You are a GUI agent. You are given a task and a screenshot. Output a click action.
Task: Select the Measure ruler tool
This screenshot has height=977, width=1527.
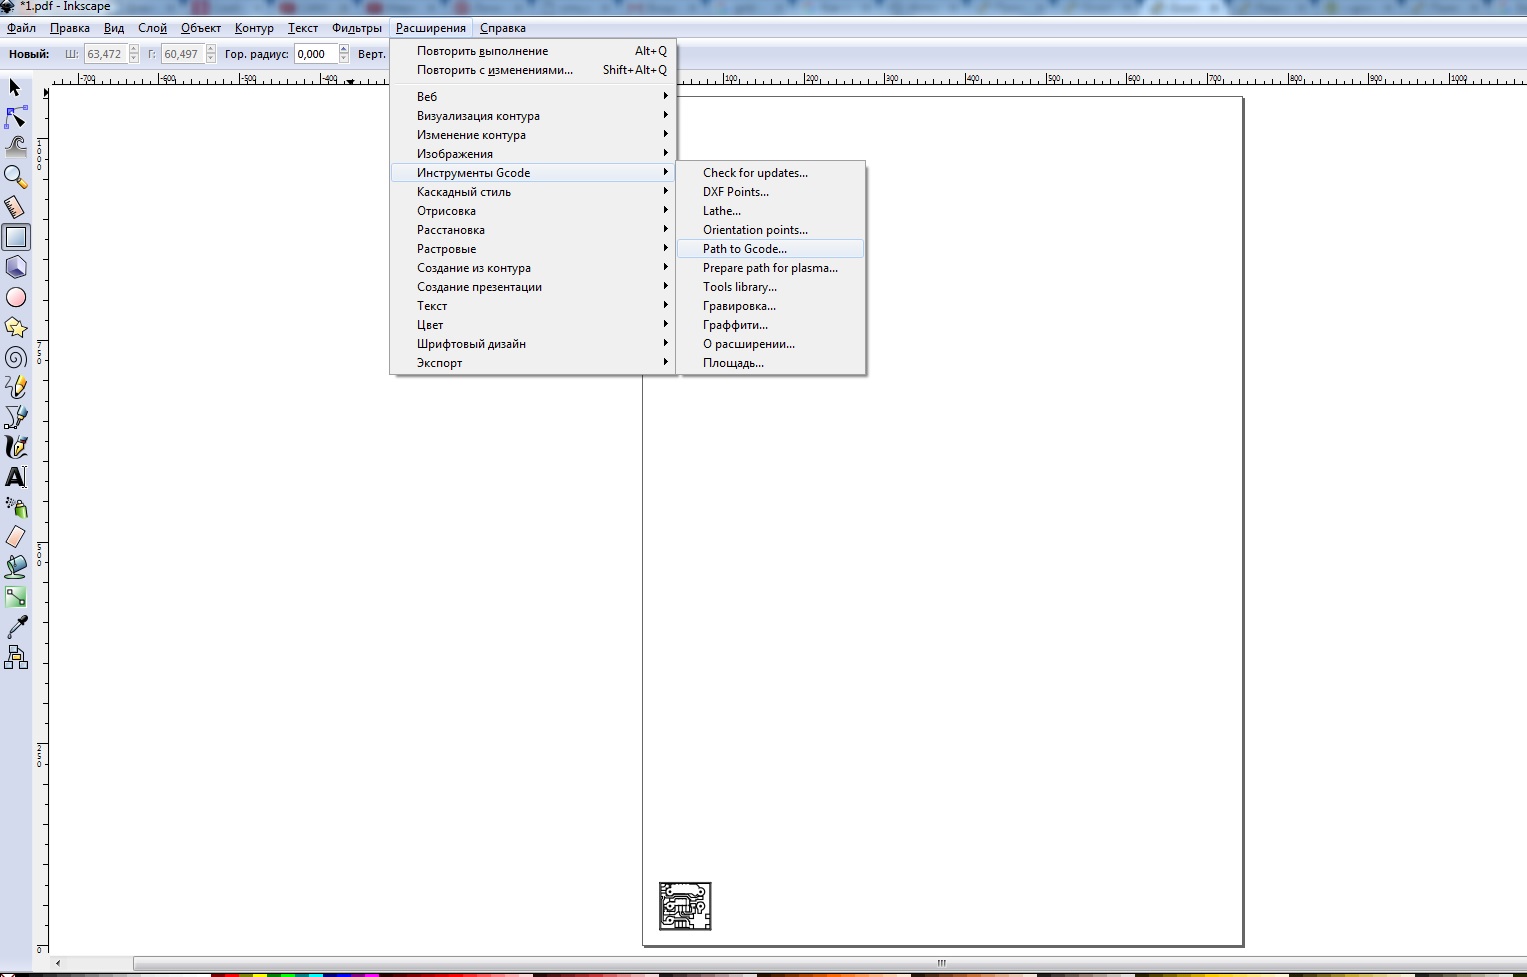[x=16, y=207]
